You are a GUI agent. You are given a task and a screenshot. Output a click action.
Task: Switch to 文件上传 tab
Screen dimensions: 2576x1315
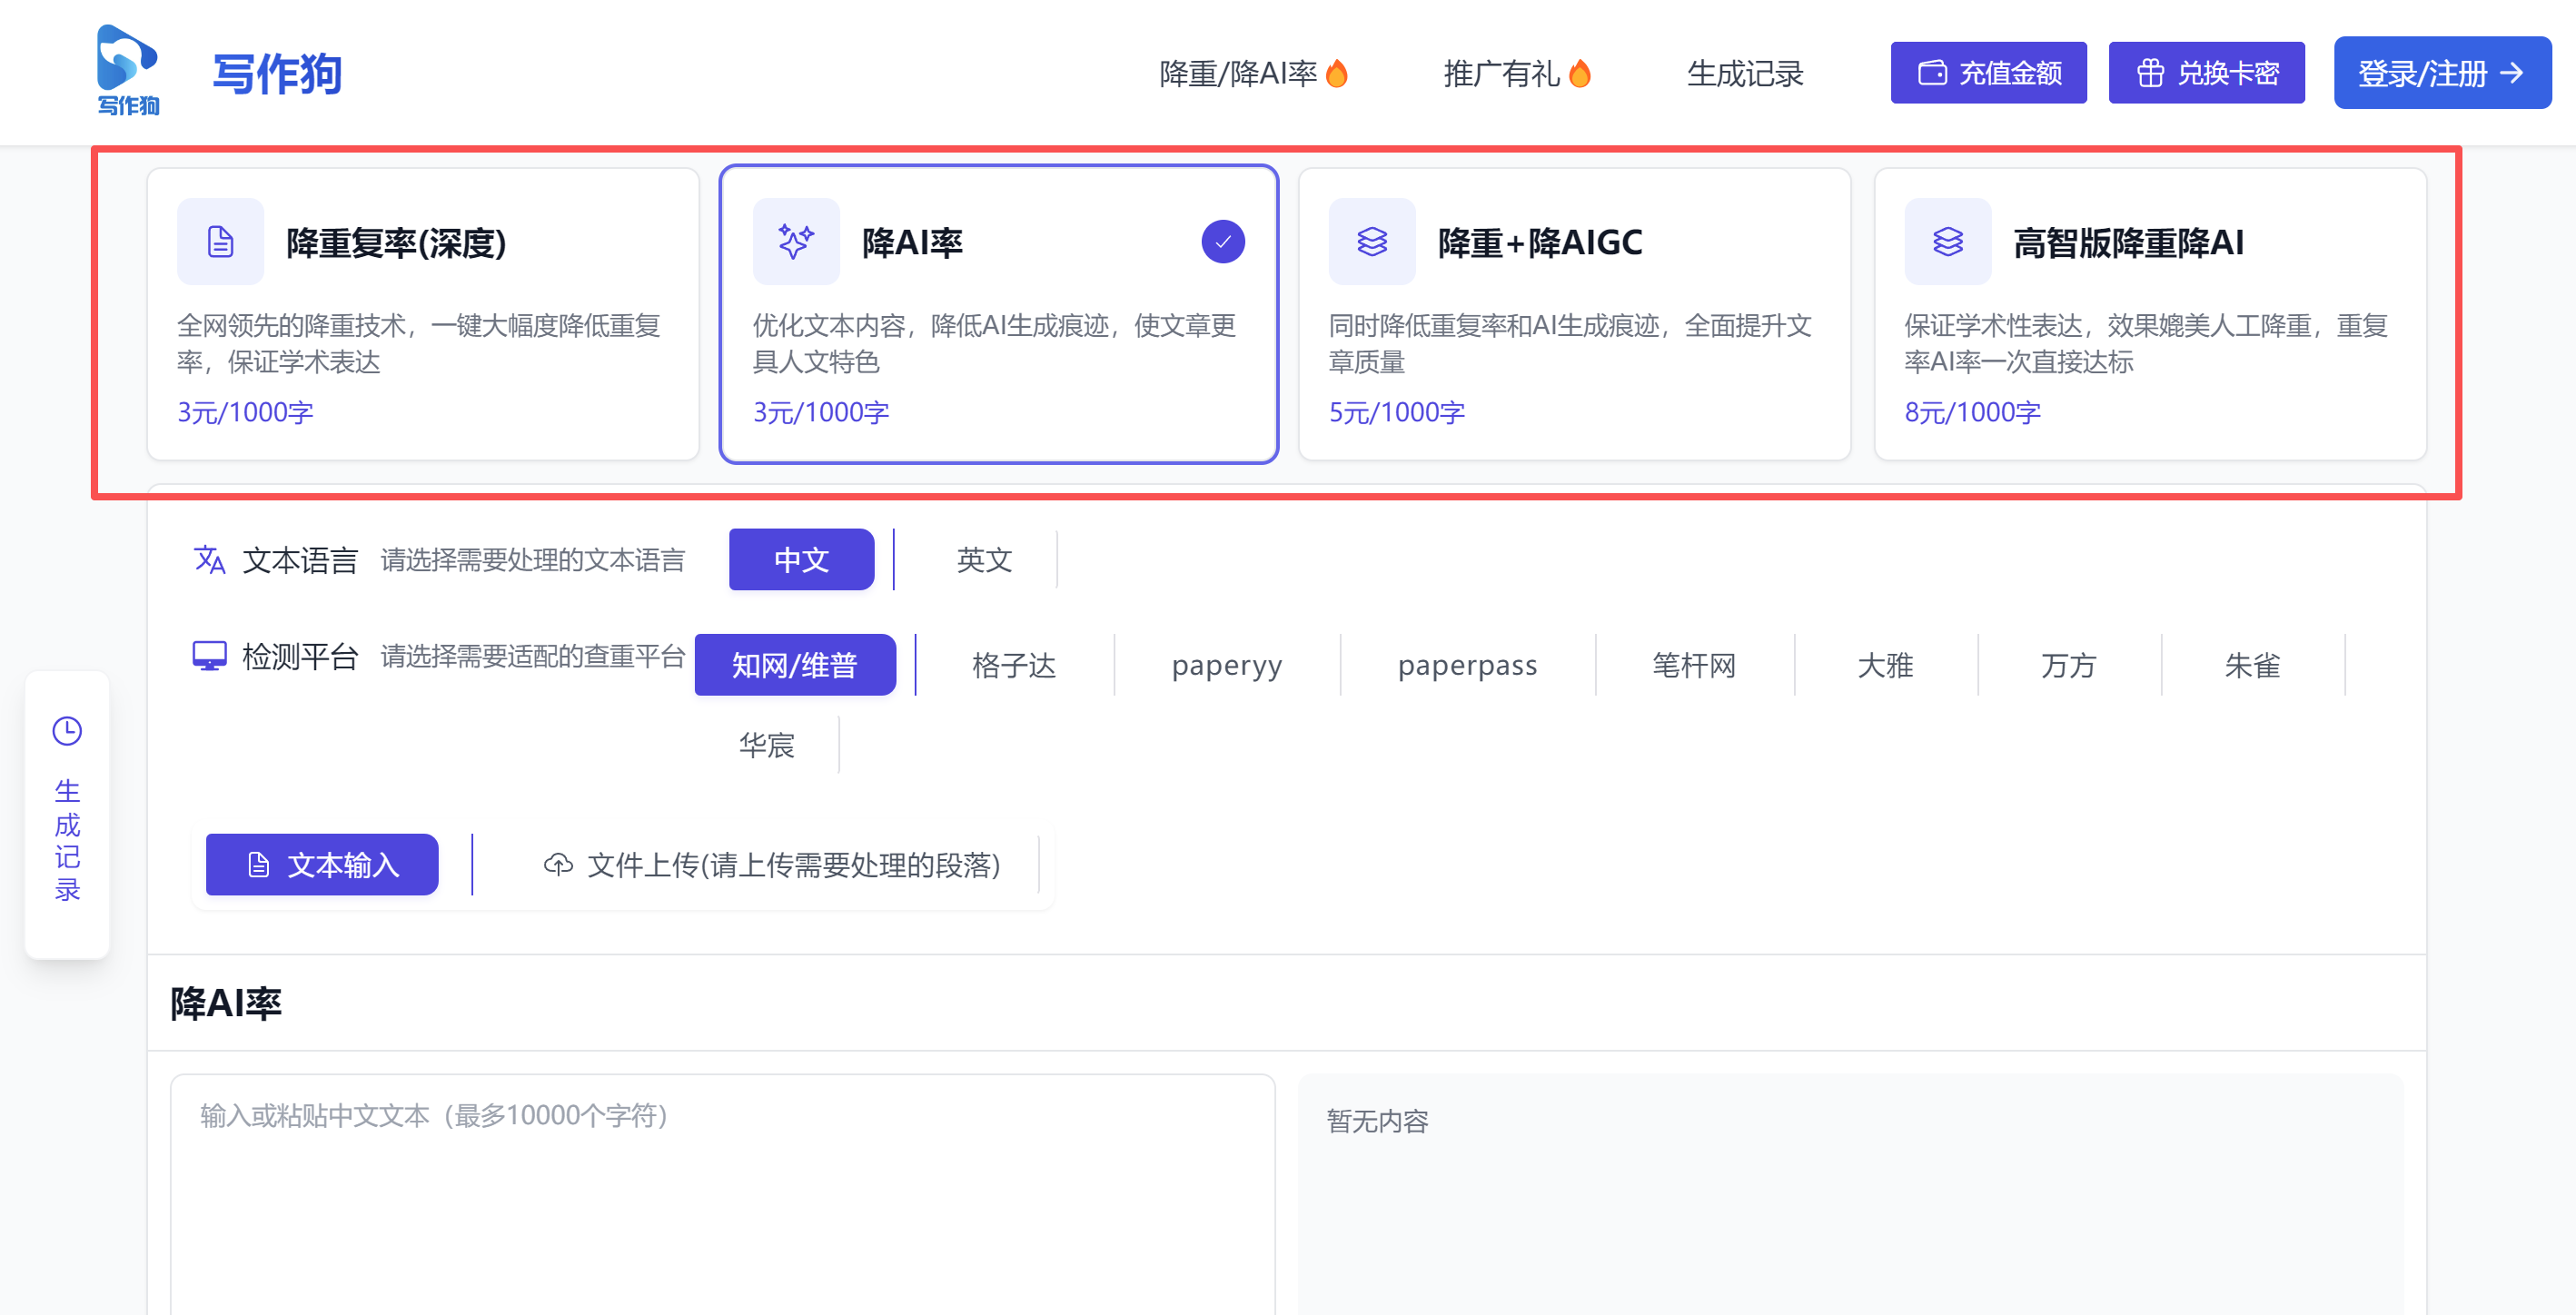point(772,864)
